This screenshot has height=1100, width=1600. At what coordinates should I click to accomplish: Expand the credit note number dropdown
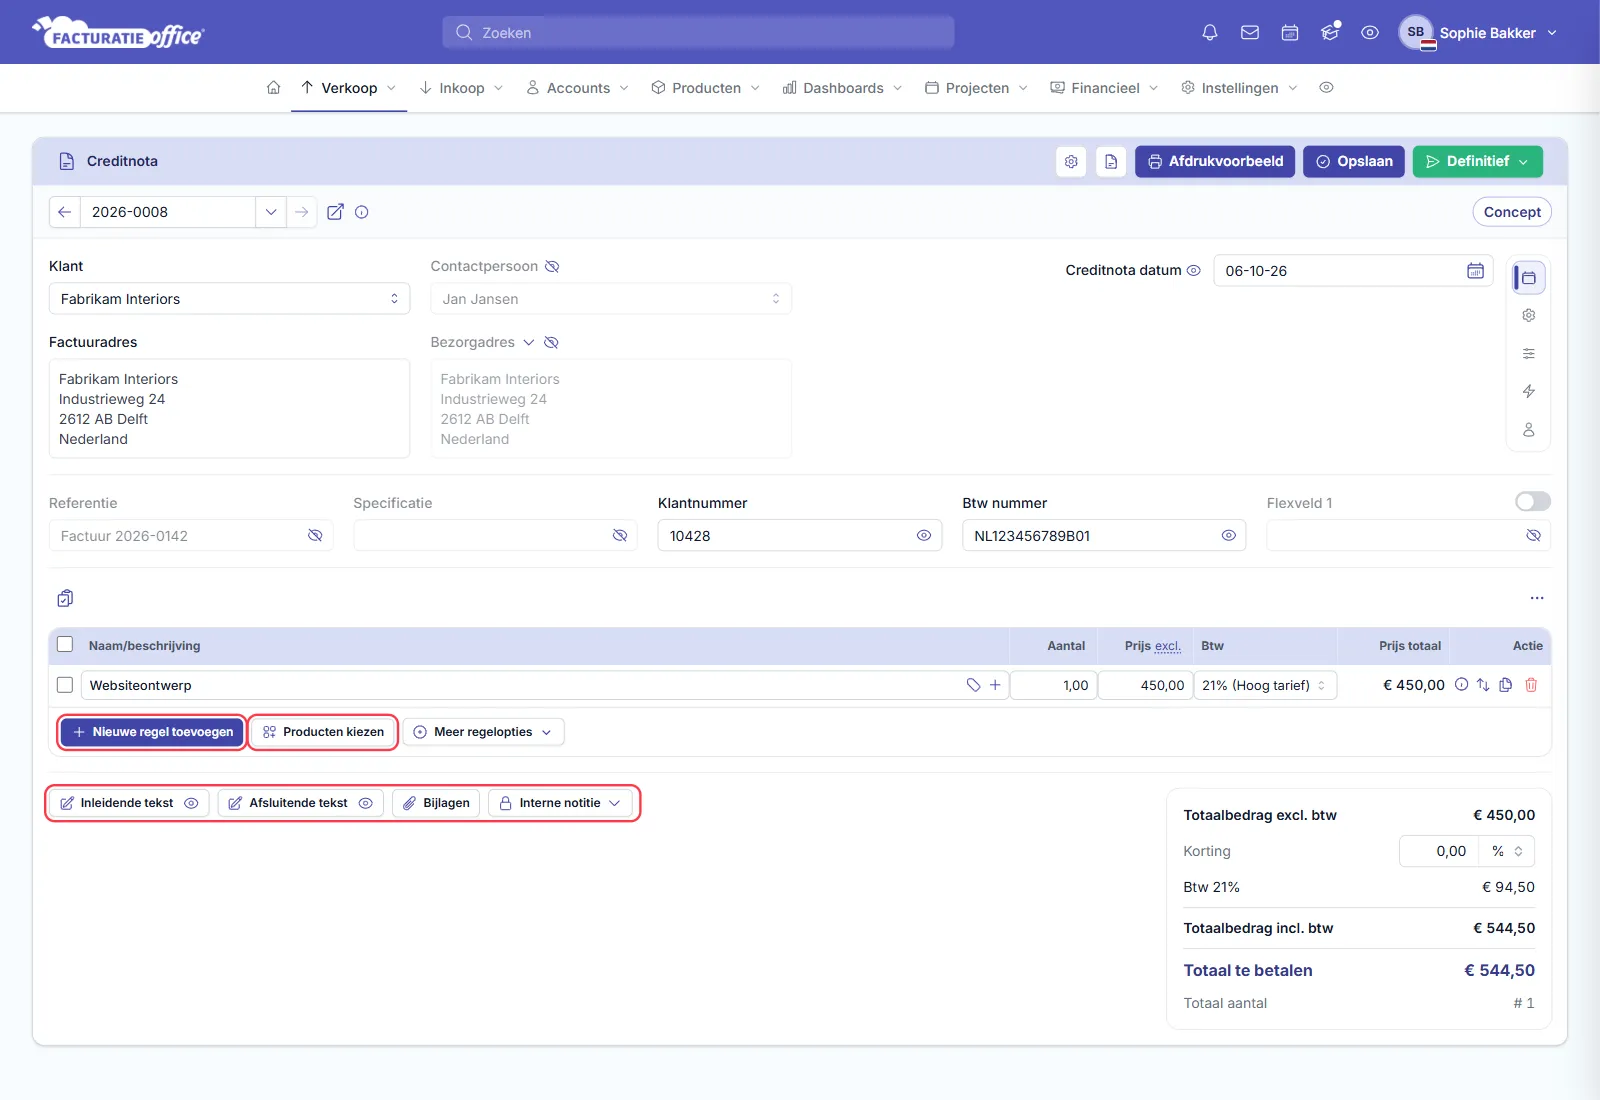click(271, 212)
